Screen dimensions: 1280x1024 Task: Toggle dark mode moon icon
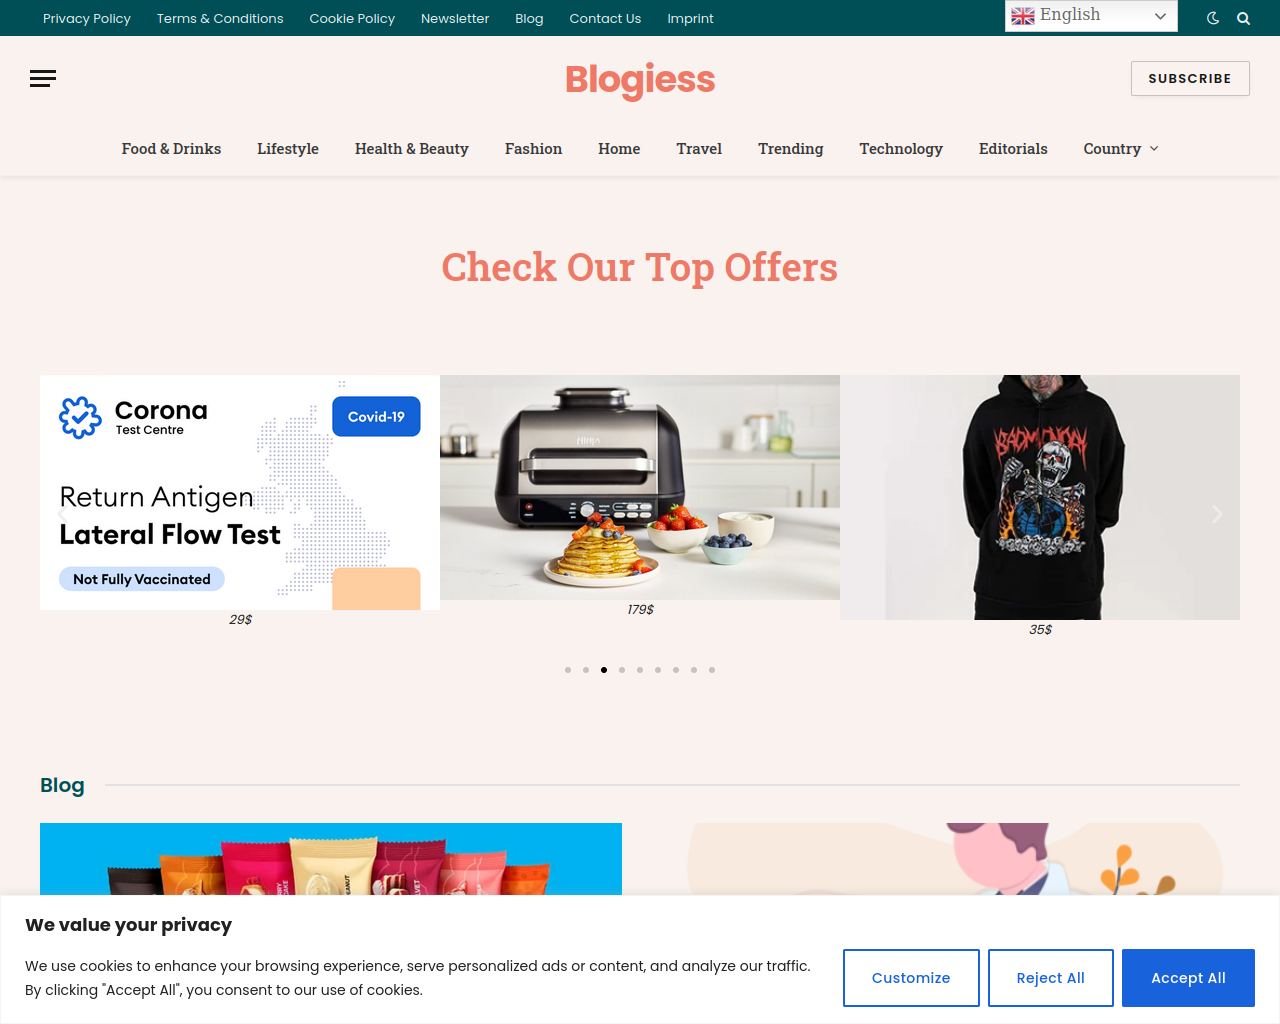[1213, 18]
